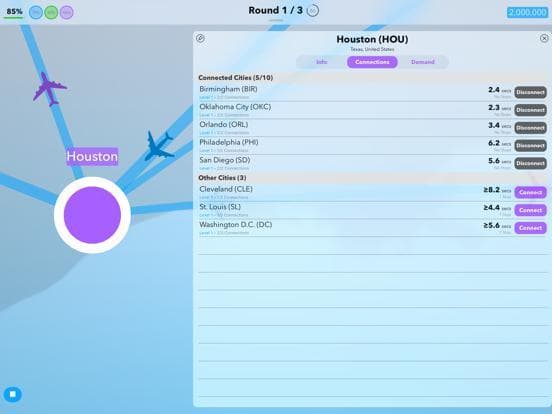This screenshot has height=414, width=552.
Task: Click the small drag handle under Round title
Action: (276, 20)
